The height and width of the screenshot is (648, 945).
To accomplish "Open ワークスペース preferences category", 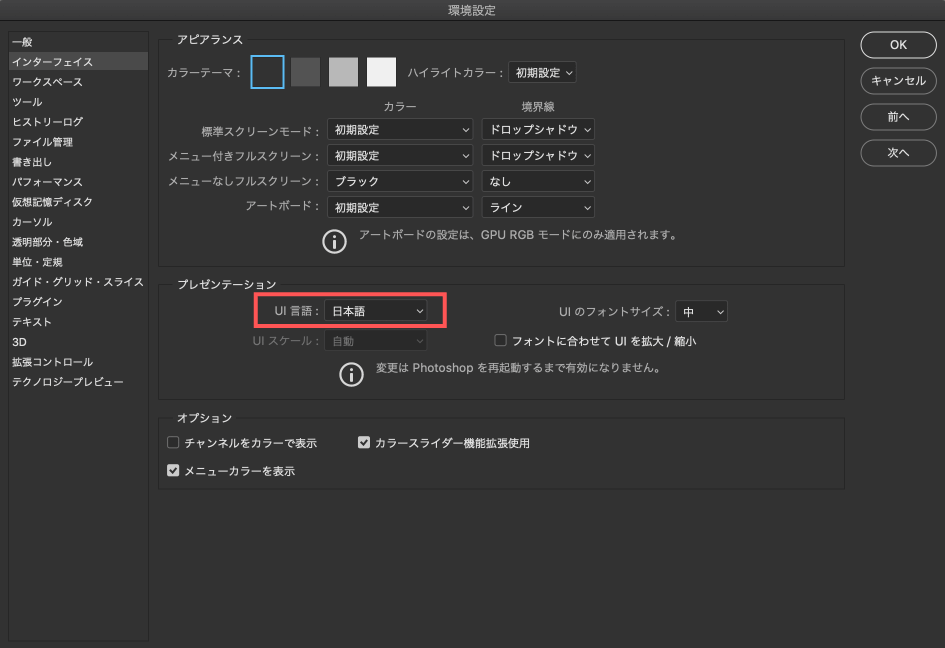I will (78, 81).
